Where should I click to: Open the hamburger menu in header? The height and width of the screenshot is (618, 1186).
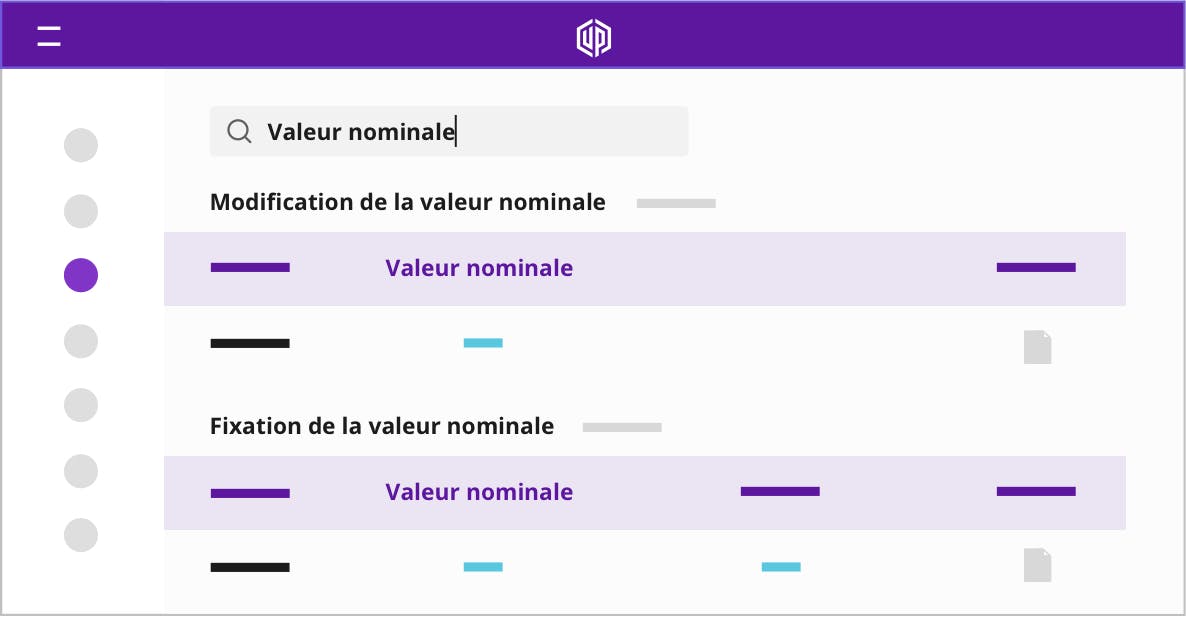pos(49,36)
